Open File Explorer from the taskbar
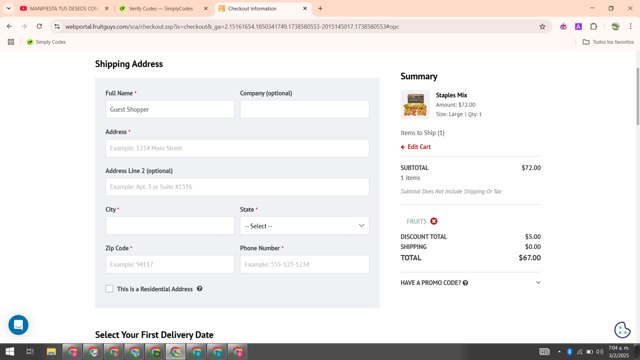This screenshot has height=360, width=640. (51, 352)
